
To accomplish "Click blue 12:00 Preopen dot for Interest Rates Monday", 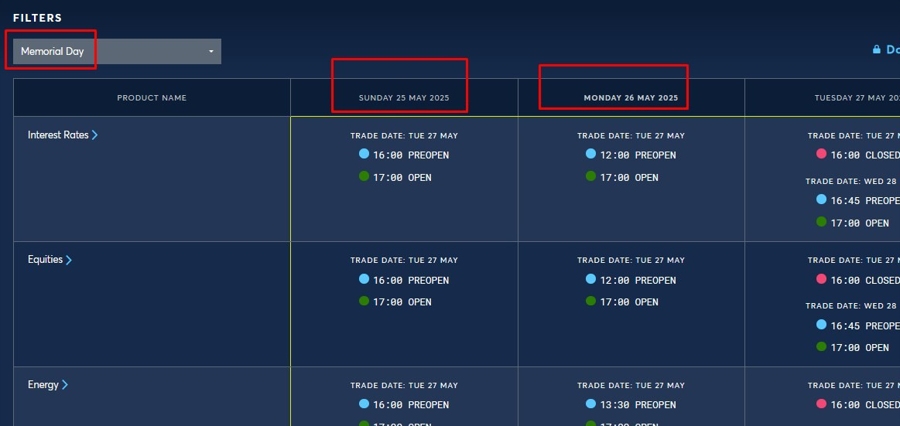I will 591,154.
